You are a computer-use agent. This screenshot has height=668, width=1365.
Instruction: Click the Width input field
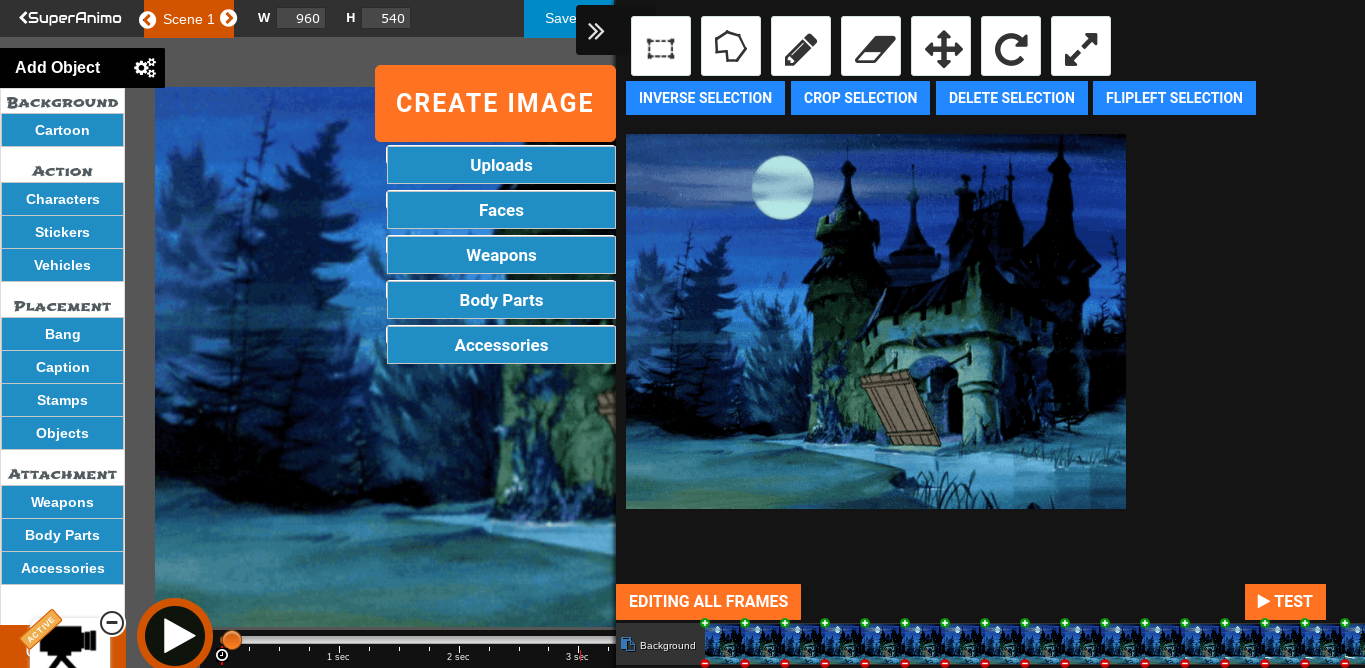pyautogui.click(x=301, y=18)
